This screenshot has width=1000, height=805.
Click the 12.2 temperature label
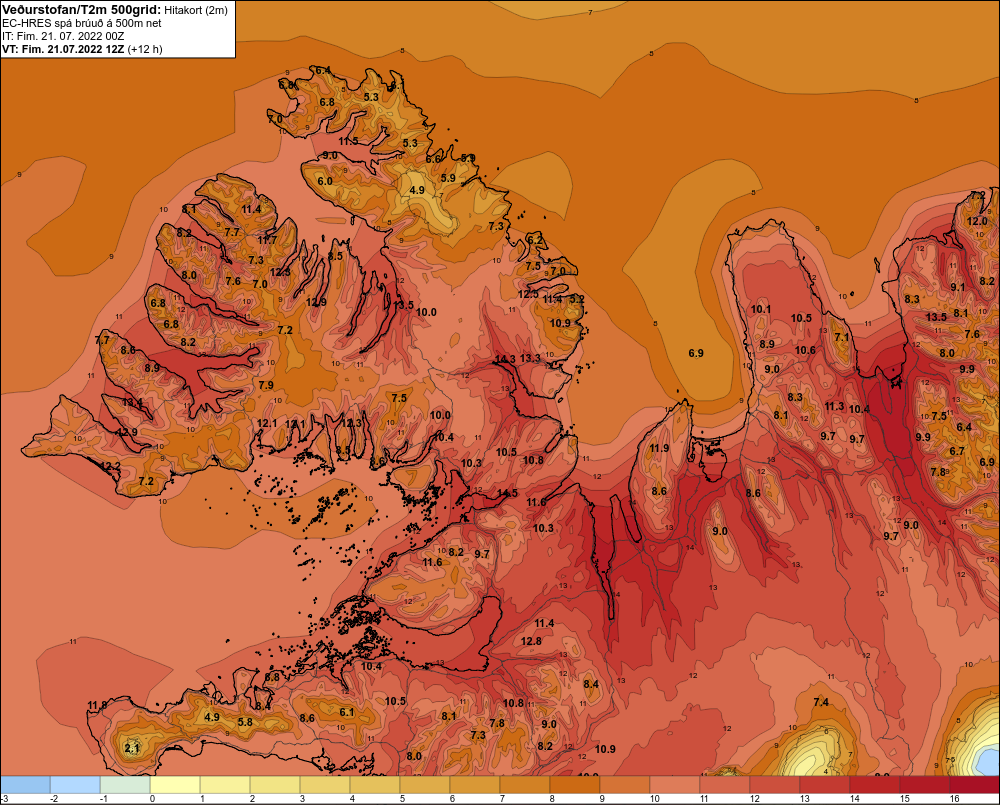110,466
